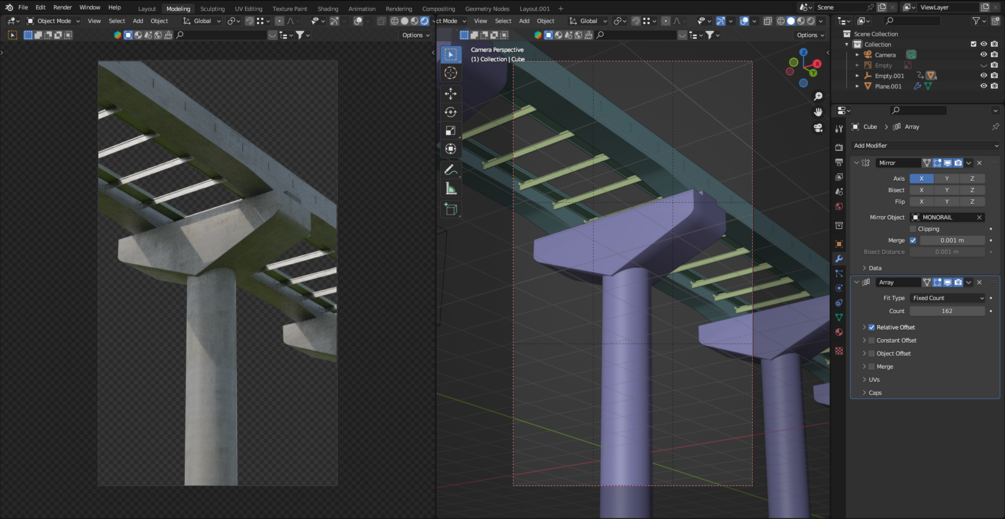Screen dimensions: 1005x519
Task: Select the Move tool
Action: pyautogui.click(x=451, y=94)
